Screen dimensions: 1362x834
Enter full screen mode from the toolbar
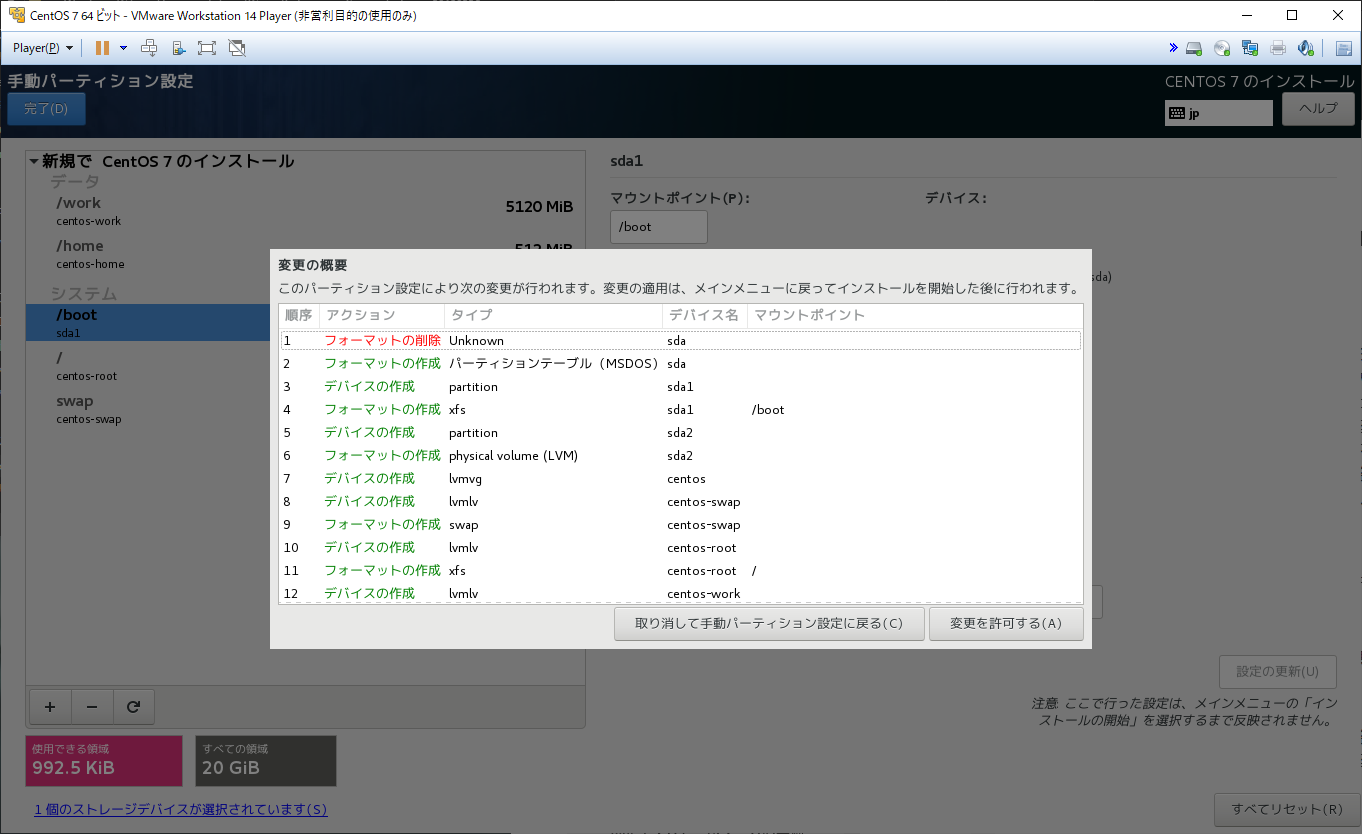pyautogui.click(x=207, y=48)
